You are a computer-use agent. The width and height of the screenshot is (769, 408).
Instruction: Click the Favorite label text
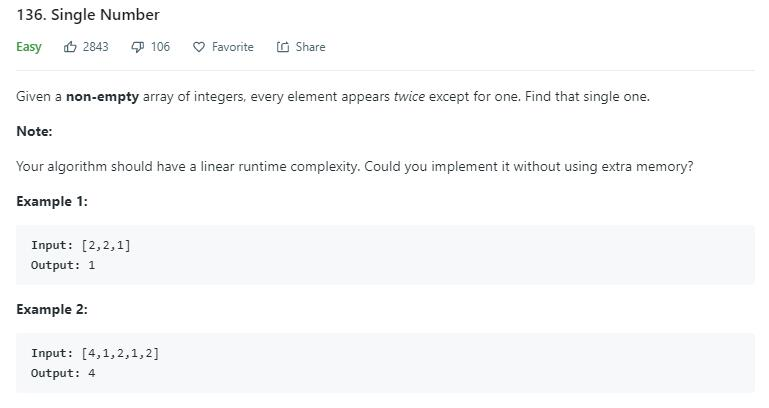coord(232,47)
